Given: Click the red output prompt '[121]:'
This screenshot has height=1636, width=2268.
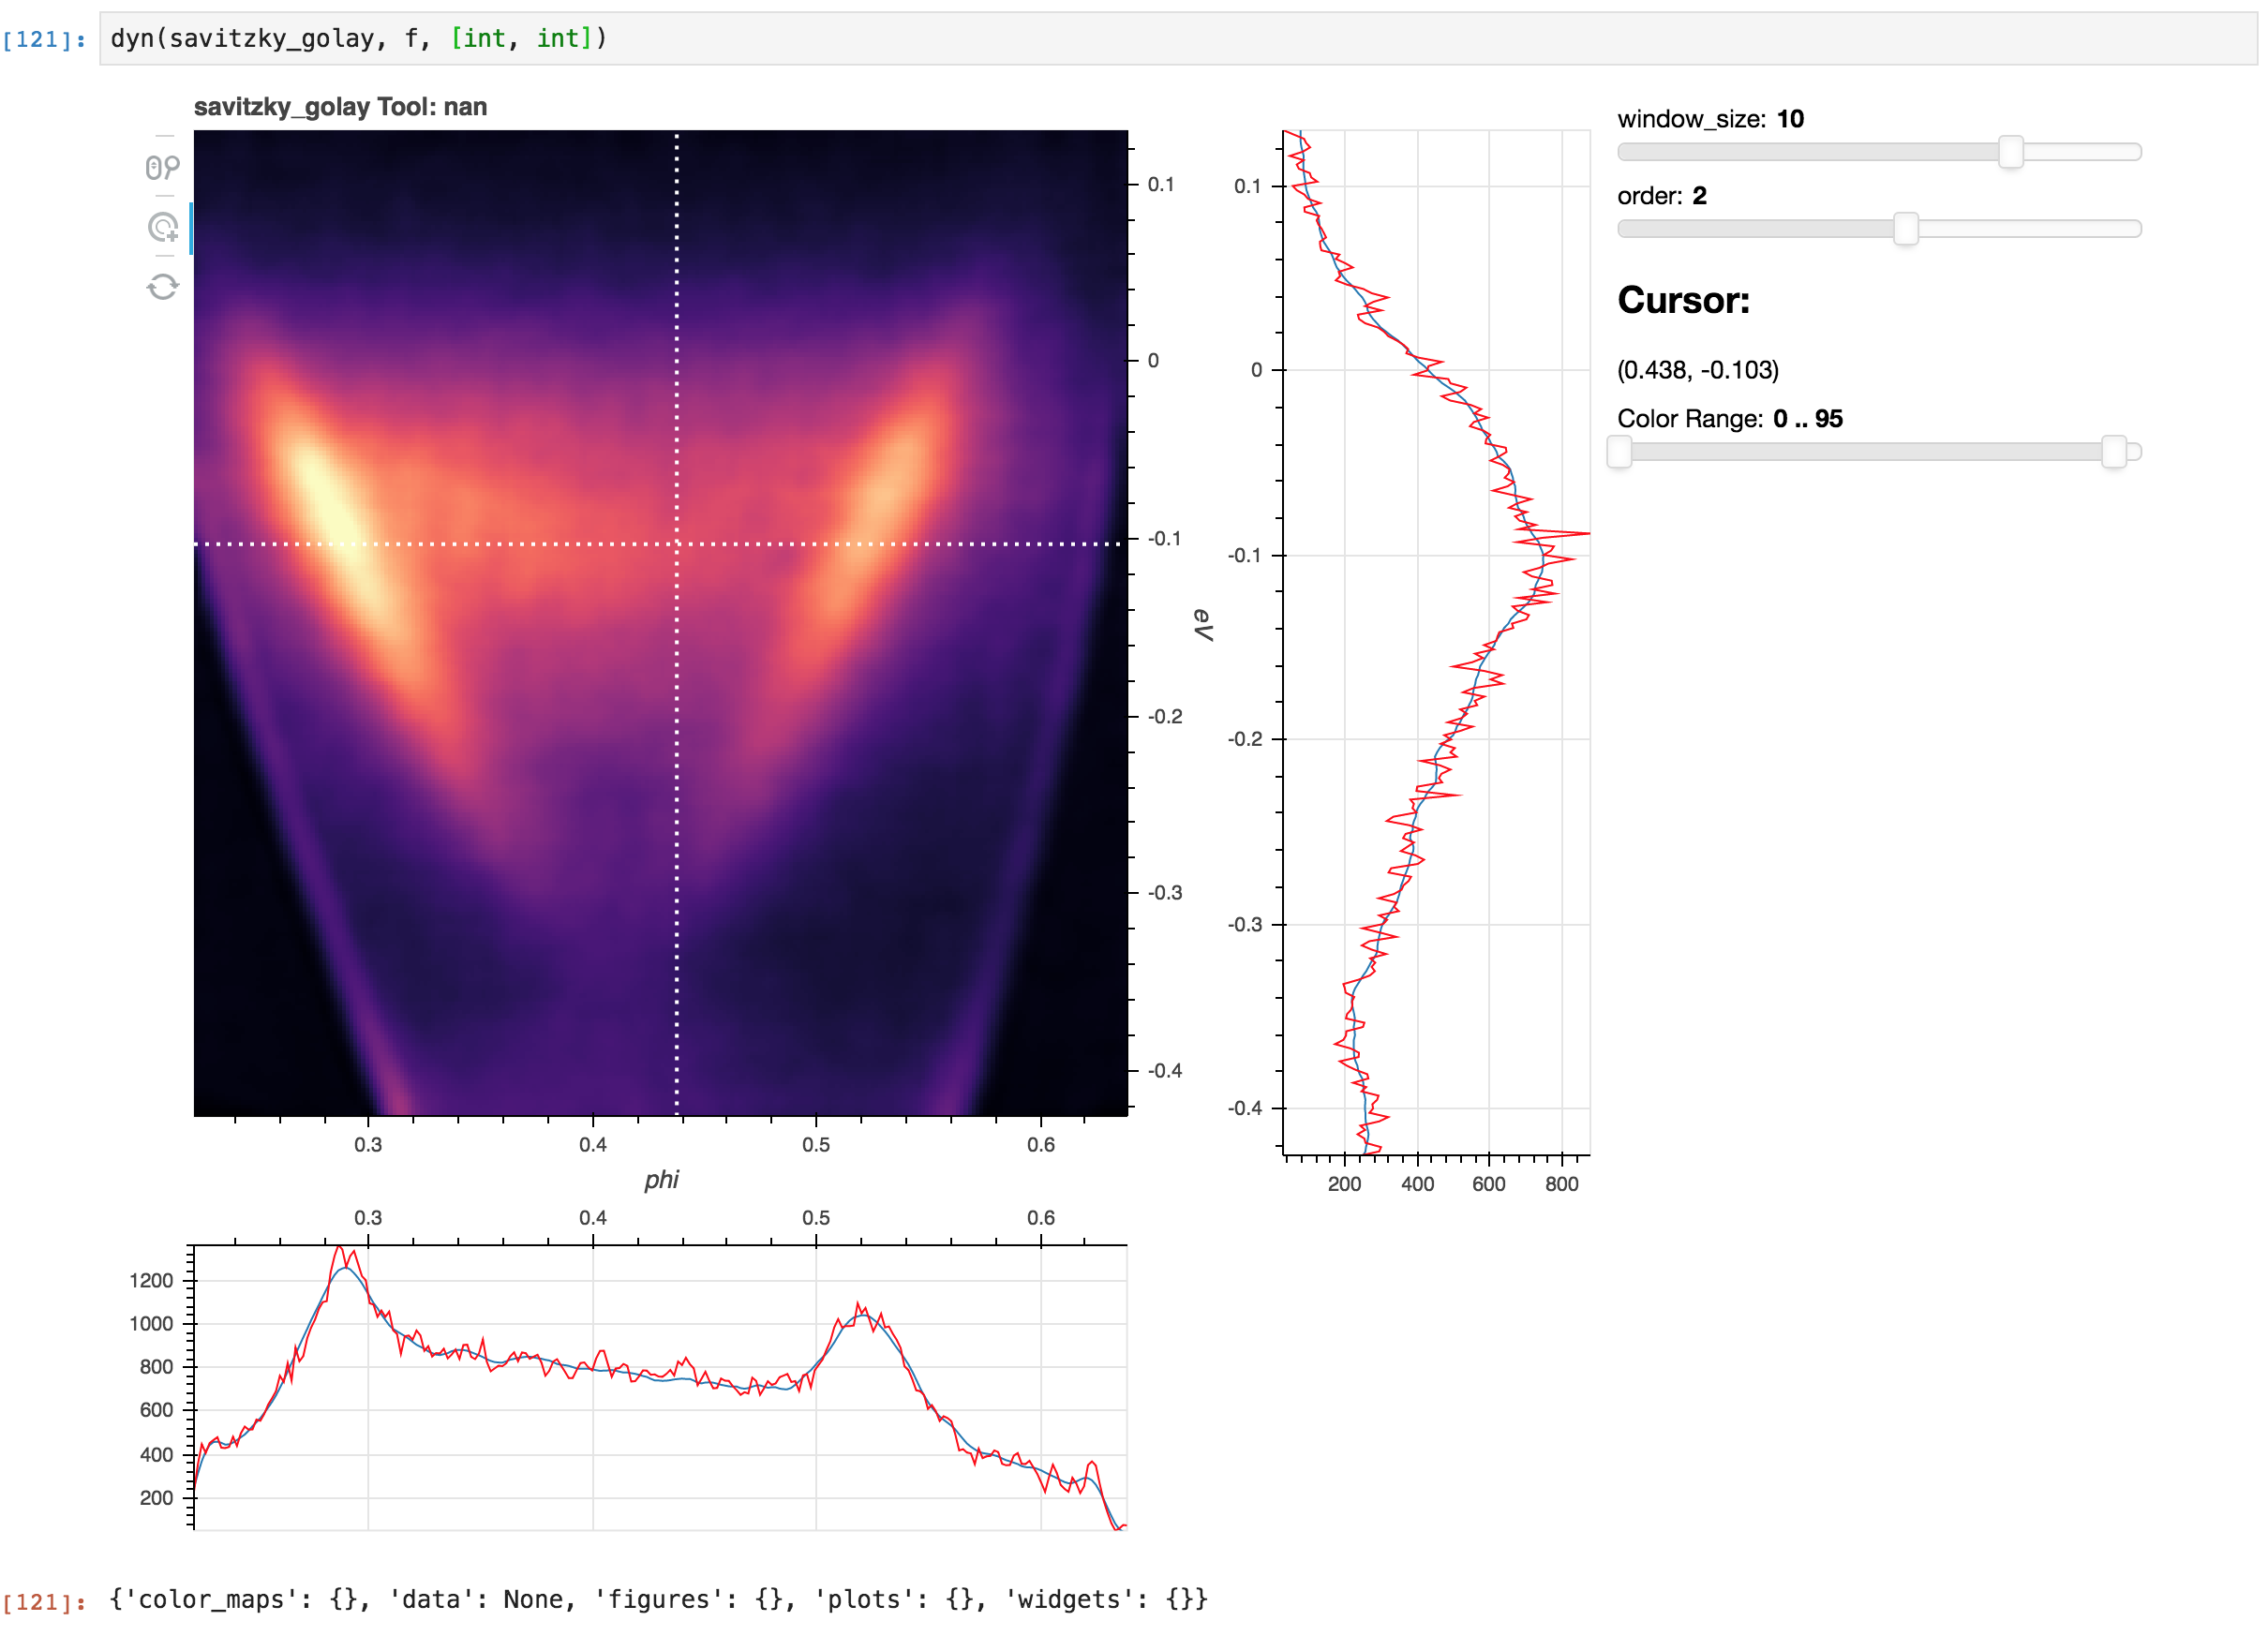Looking at the screenshot, I should 44,1602.
